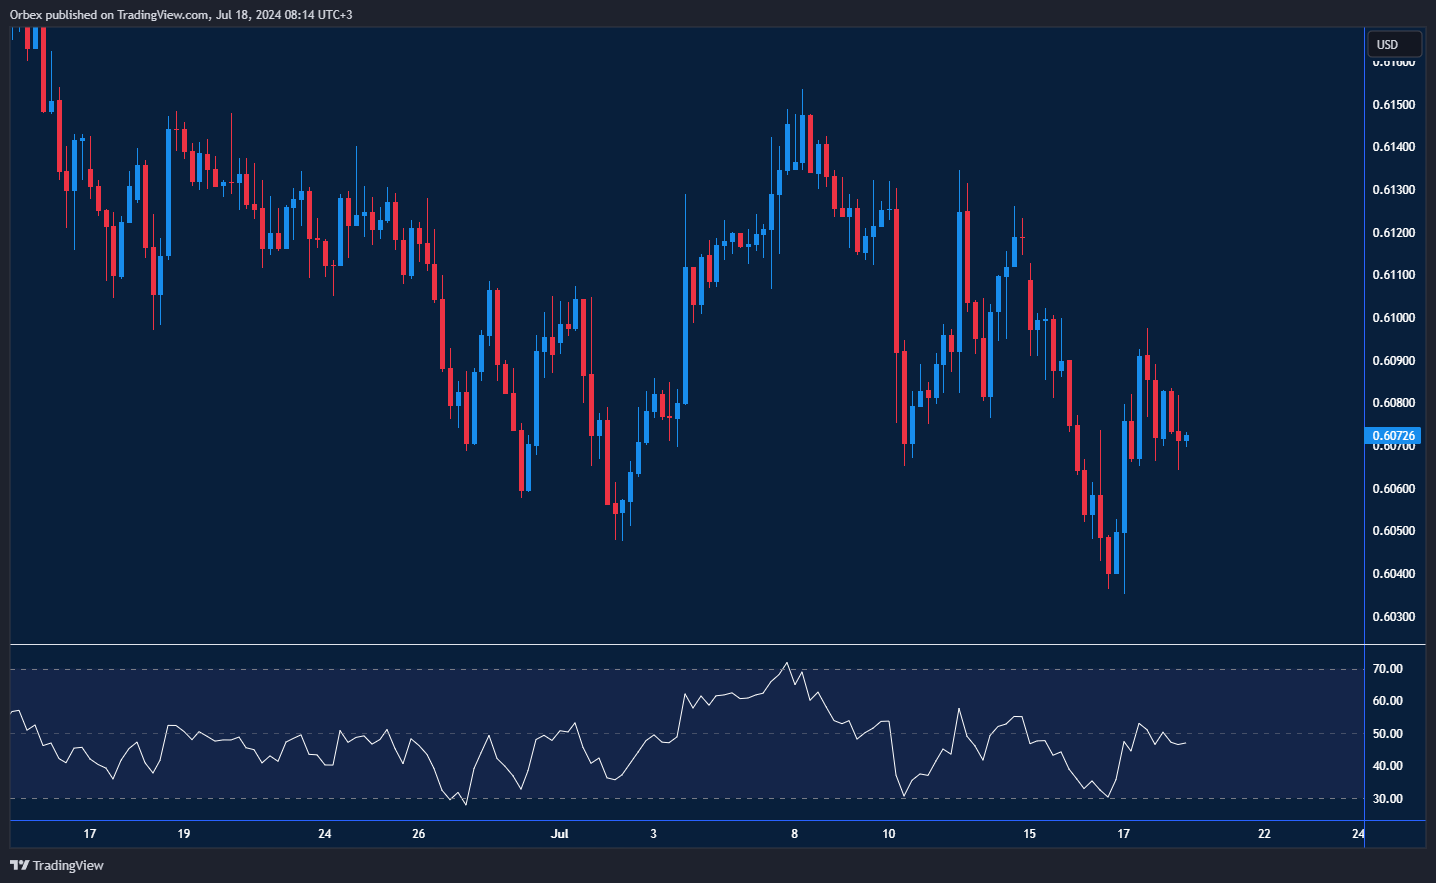Click the last candlestick on the chart
The height and width of the screenshot is (883, 1436).
1186,438
